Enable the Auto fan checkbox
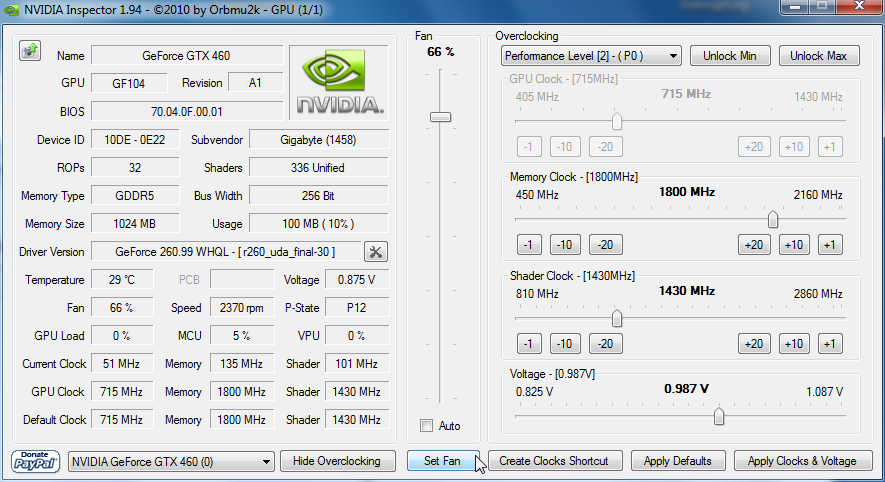Image resolution: width=885 pixels, height=482 pixels. pos(428,426)
